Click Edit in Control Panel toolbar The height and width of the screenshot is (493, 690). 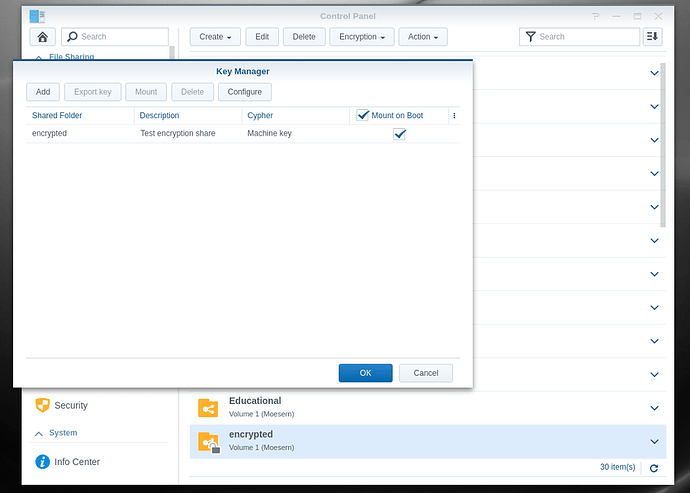tap(262, 37)
